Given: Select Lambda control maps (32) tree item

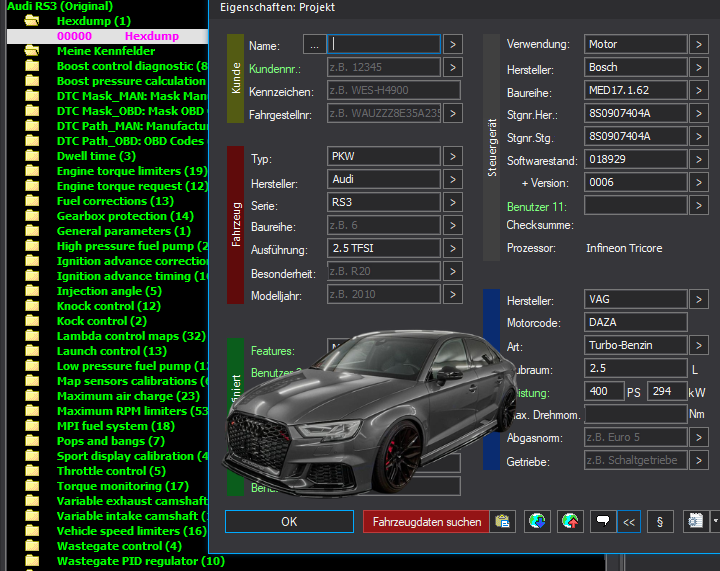Looking at the screenshot, I should click(131, 336).
